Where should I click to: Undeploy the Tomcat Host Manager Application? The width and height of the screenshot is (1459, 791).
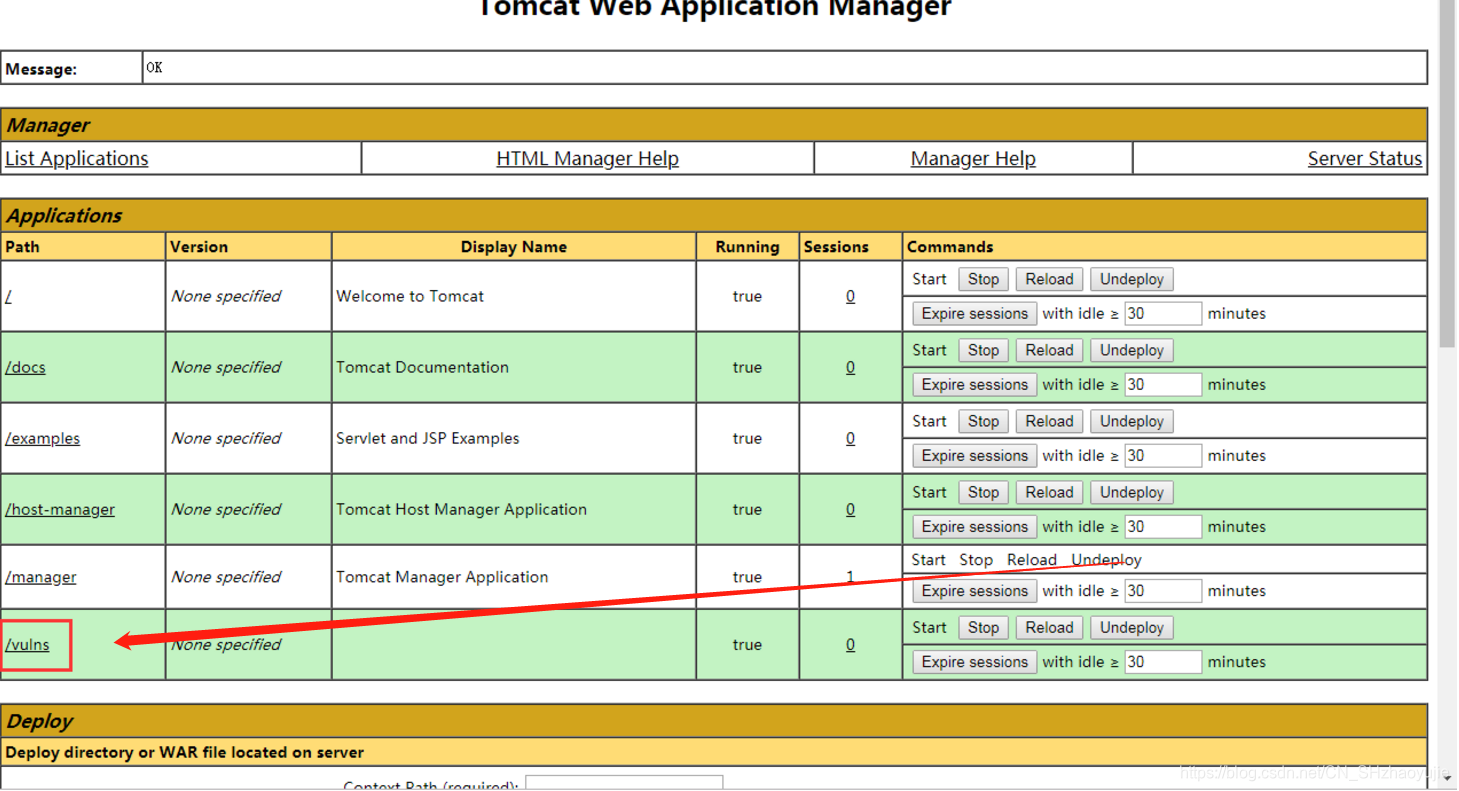pyautogui.click(x=1132, y=492)
